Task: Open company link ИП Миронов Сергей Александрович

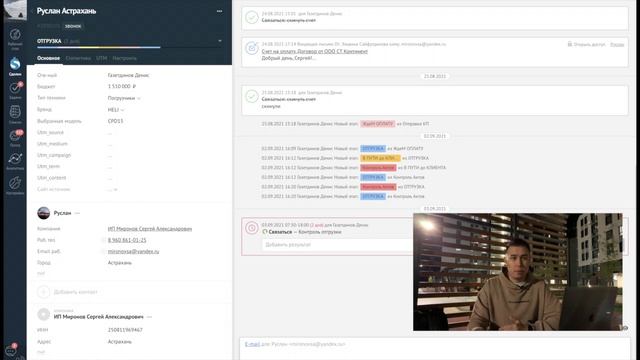Action: tap(150, 229)
